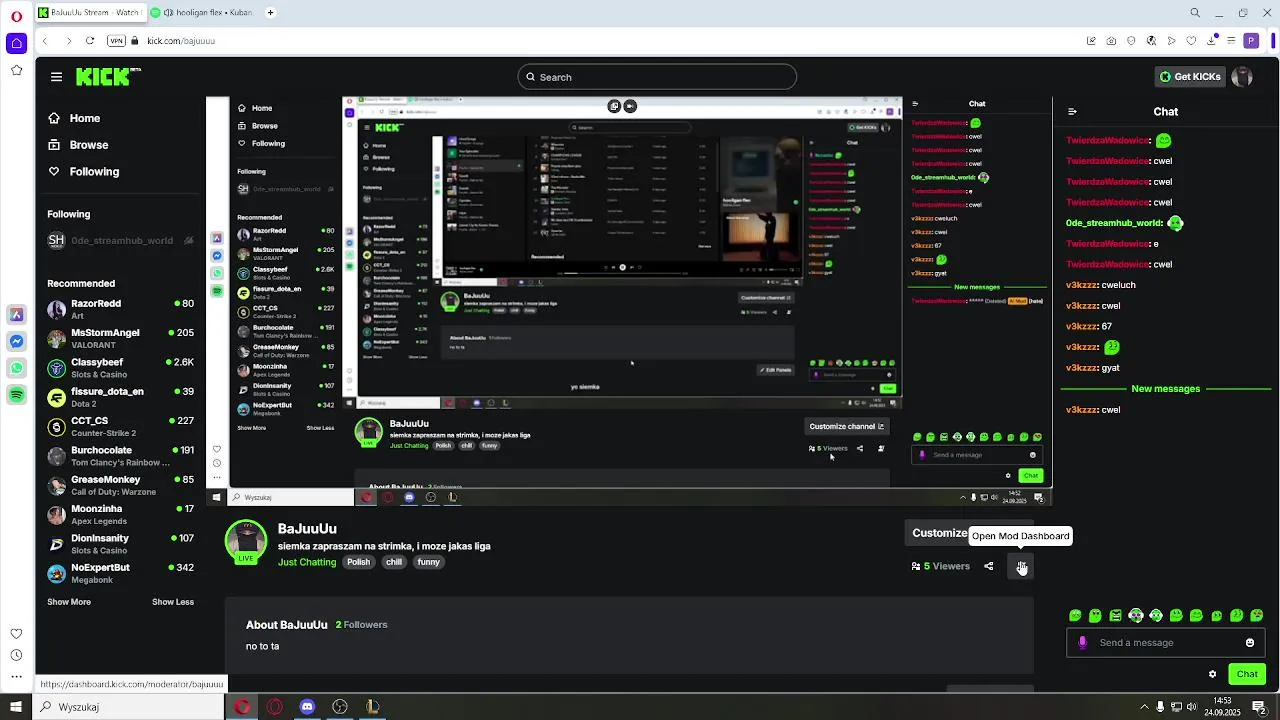
Task: Click New messages divider in chat
Action: click(1166, 388)
